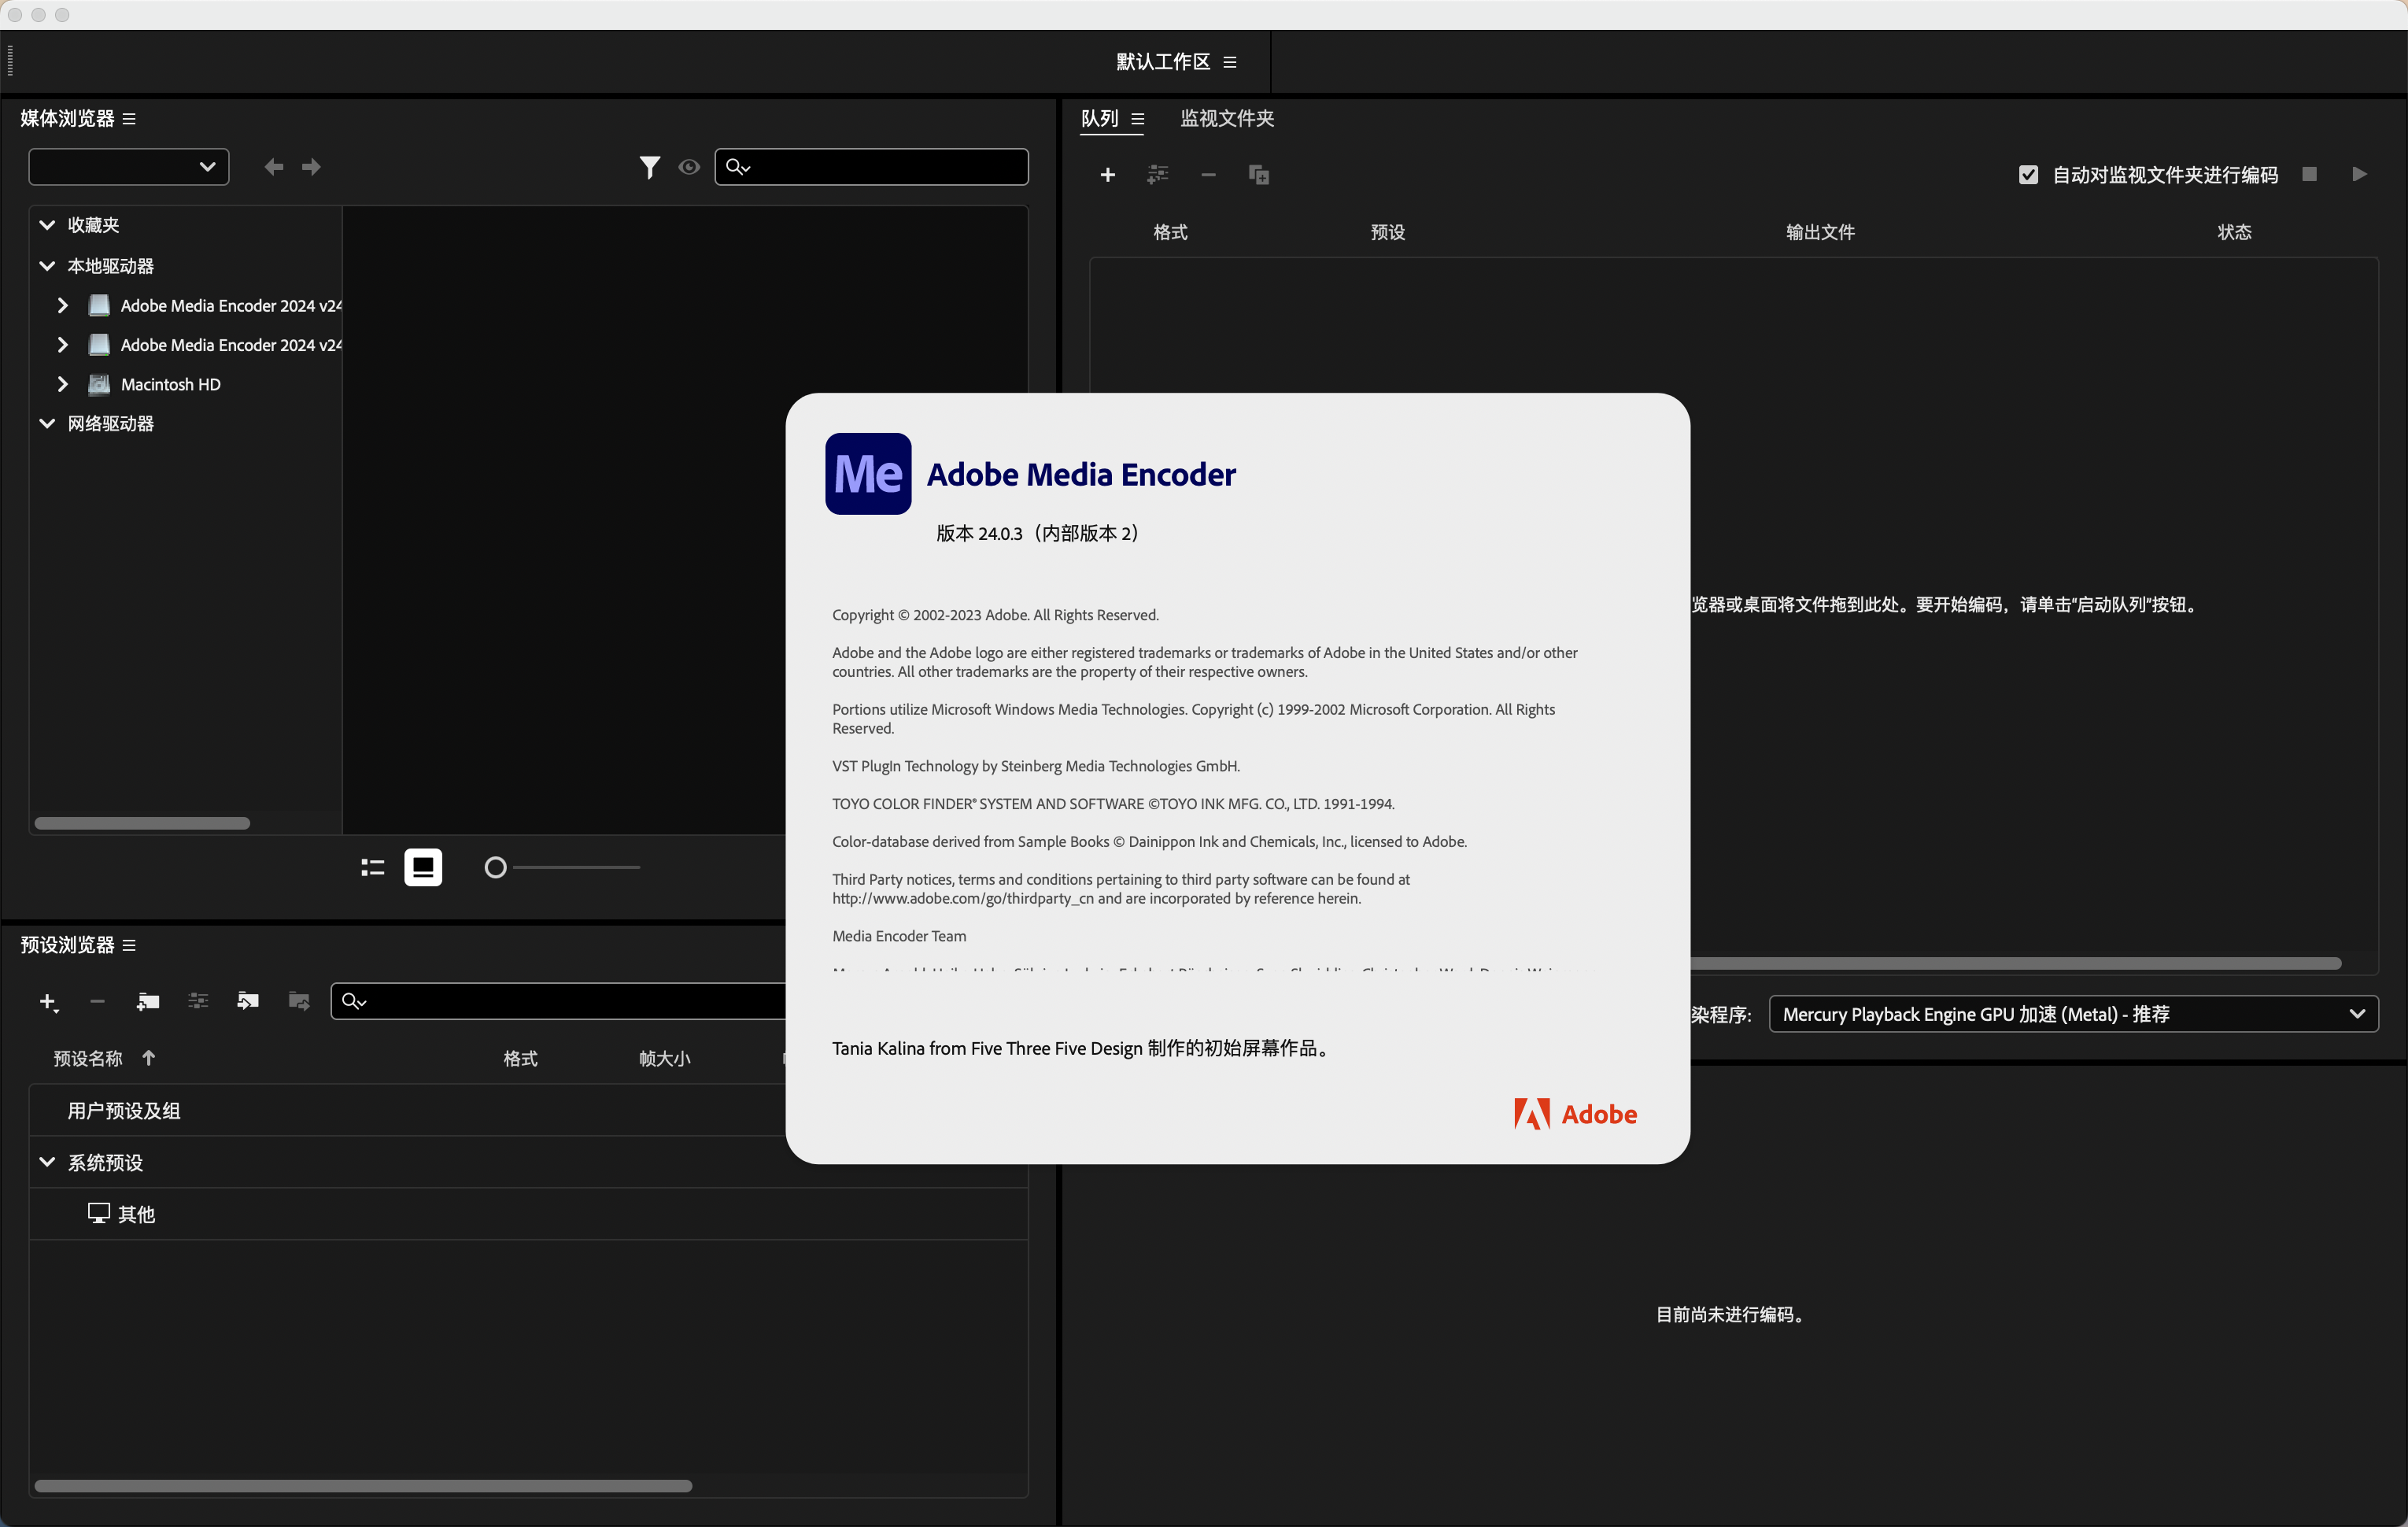Toggle 自动对监视文件夹进行编码 checkbox
This screenshot has height=1527, width=2408.
2028,175
